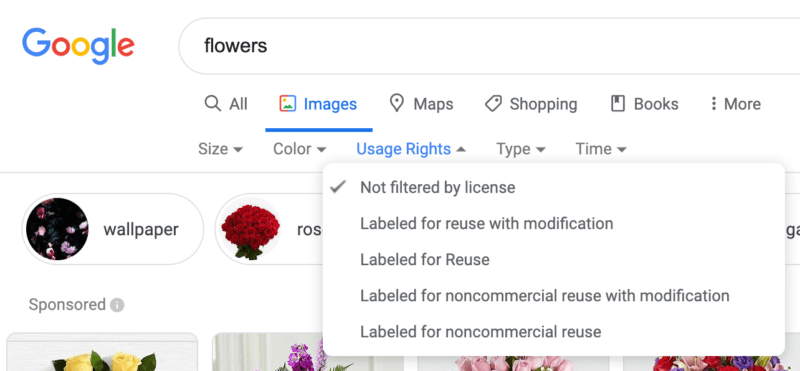Switch to the All search tab
The width and height of the screenshot is (800, 371).
coord(226,104)
